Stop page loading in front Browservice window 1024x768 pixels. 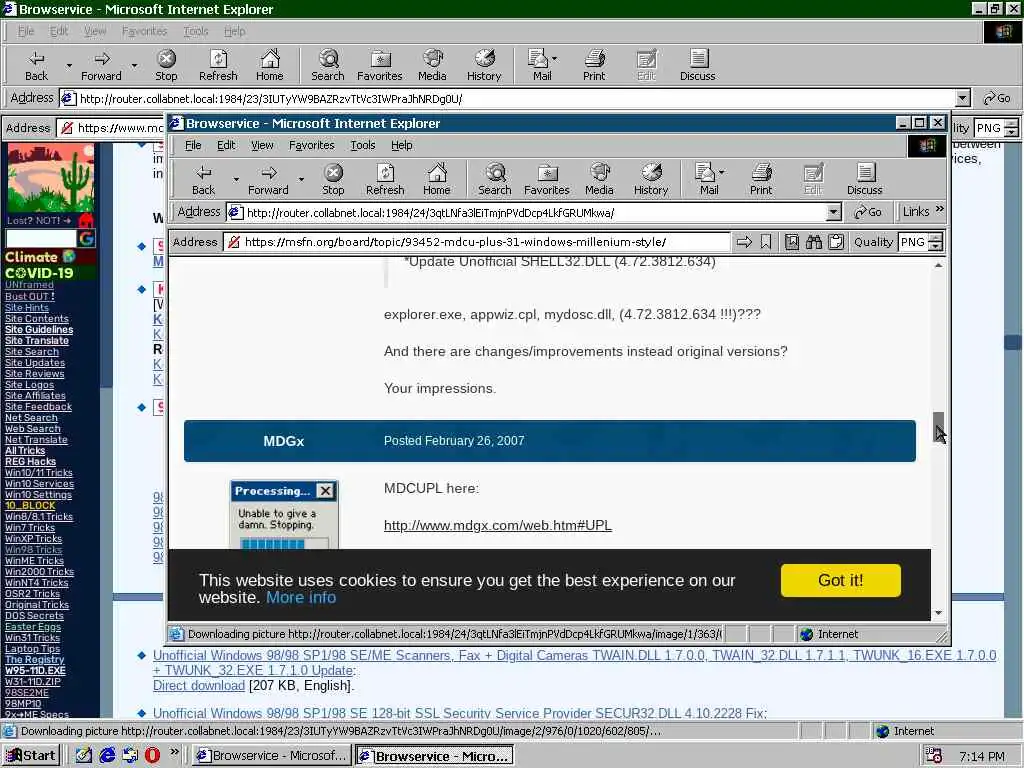point(333,179)
